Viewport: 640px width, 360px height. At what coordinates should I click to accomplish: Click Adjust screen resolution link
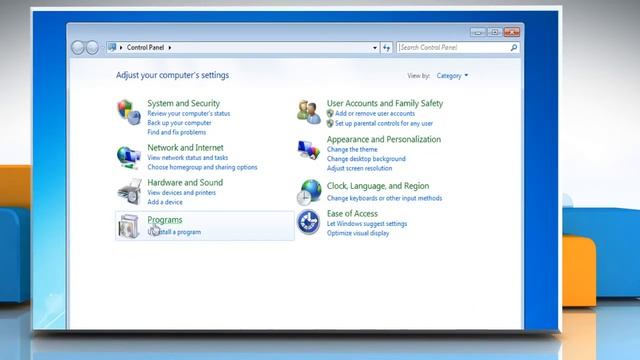click(359, 168)
